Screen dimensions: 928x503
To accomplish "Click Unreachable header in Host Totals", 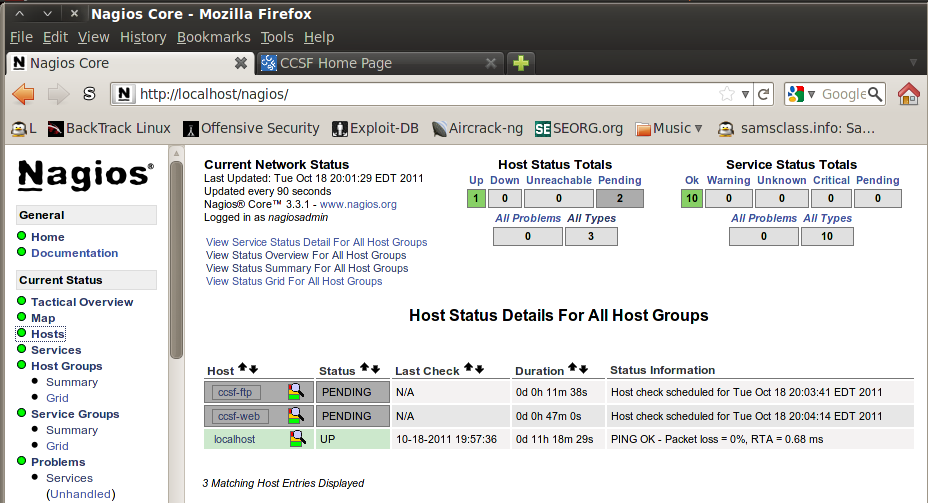I will click(559, 180).
